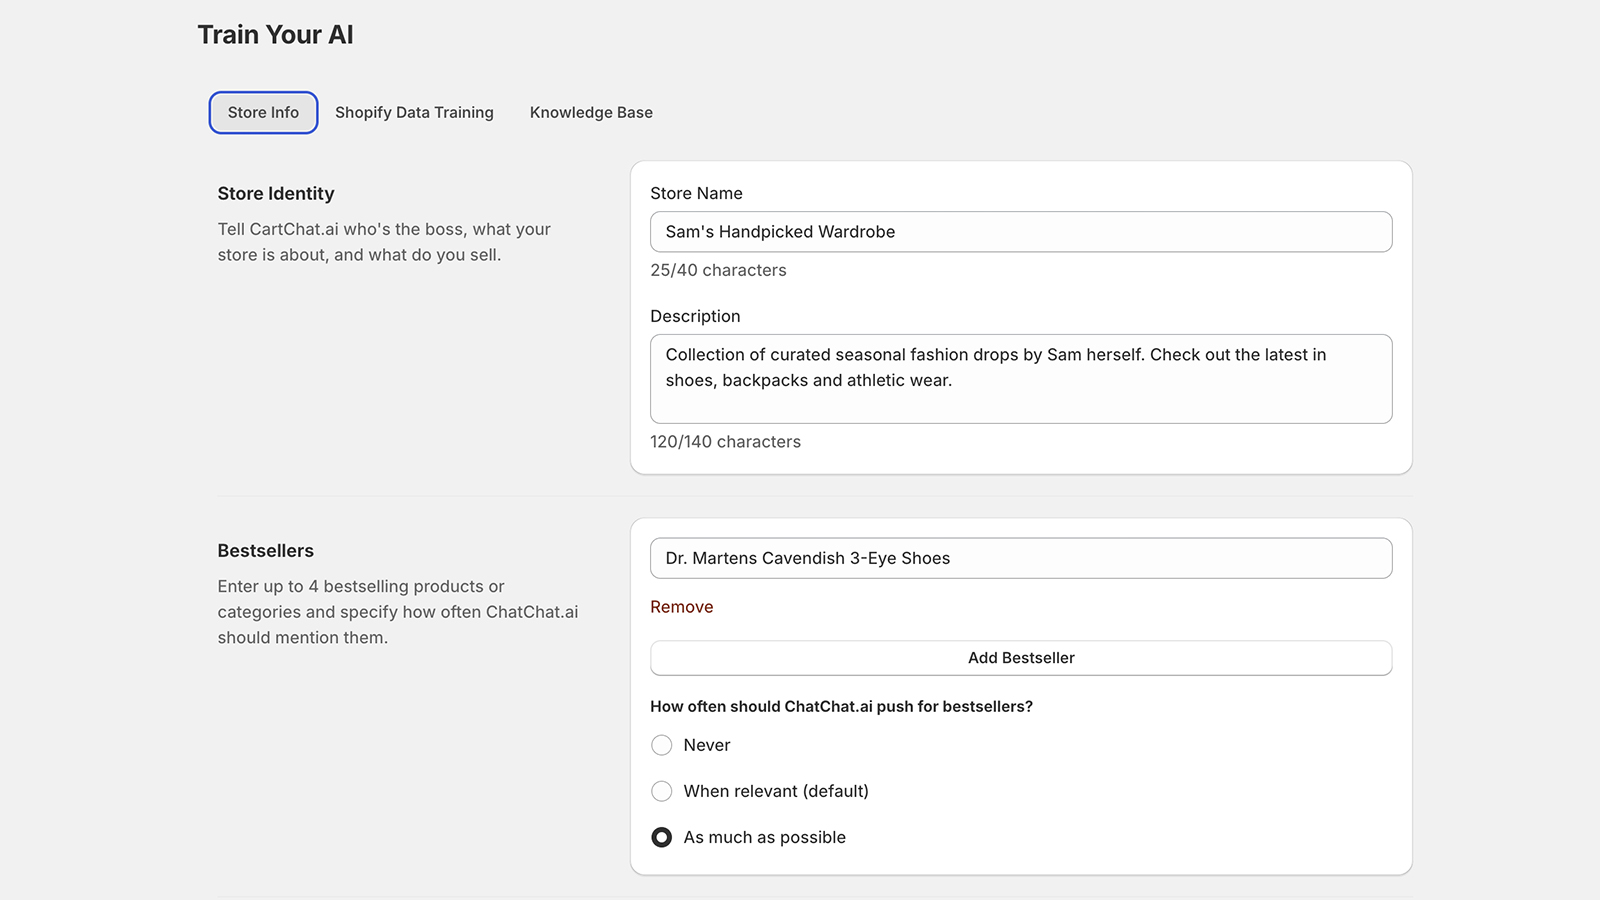This screenshot has width=1600, height=900.
Task: Click the store Description text area
Action: click(x=1021, y=379)
